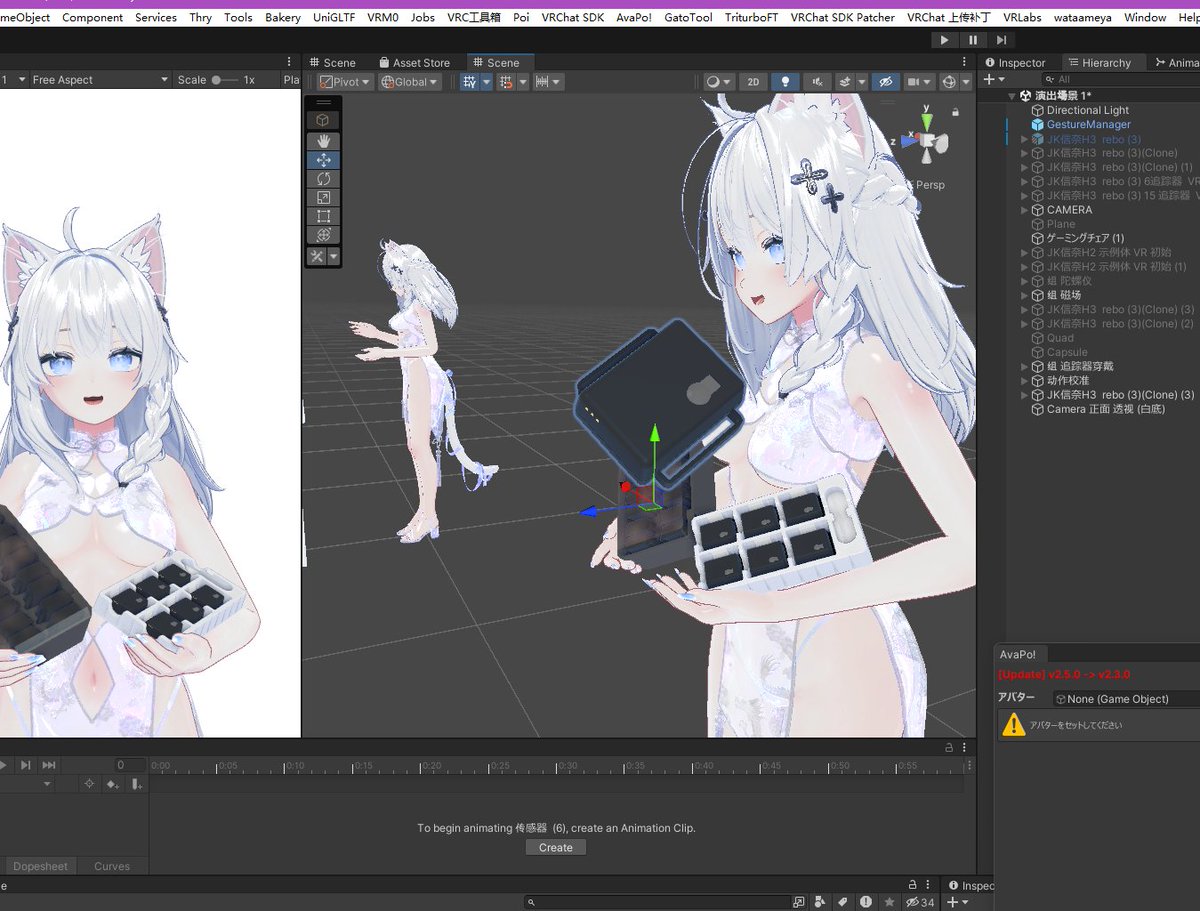Collapse the 演出場景 1 scene root

tap(1011, 96)
